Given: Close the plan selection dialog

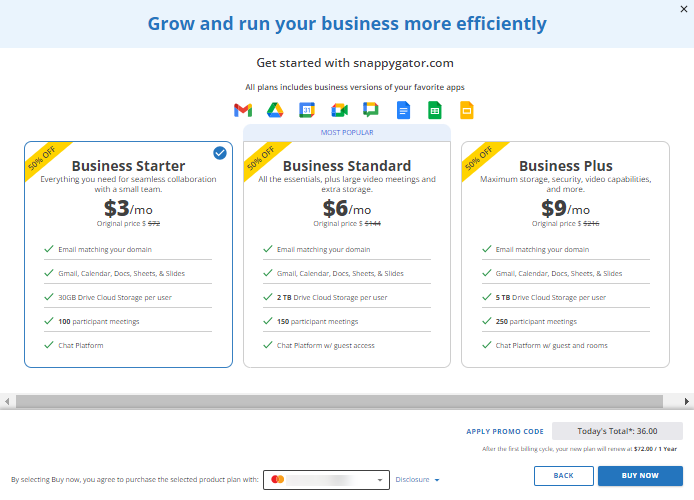Looking at the screenshot, I should (684, 9).
